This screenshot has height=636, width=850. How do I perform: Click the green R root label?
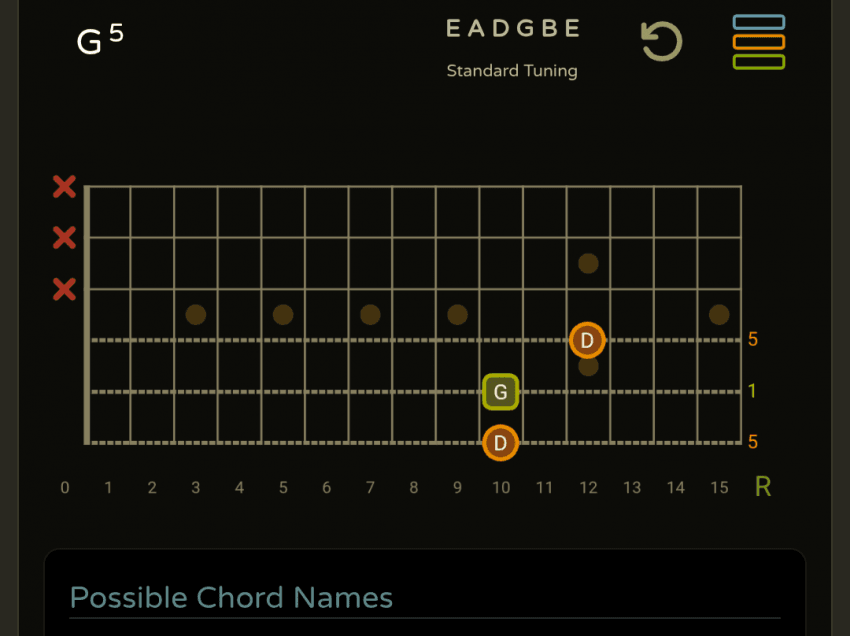tap(763, 487)
